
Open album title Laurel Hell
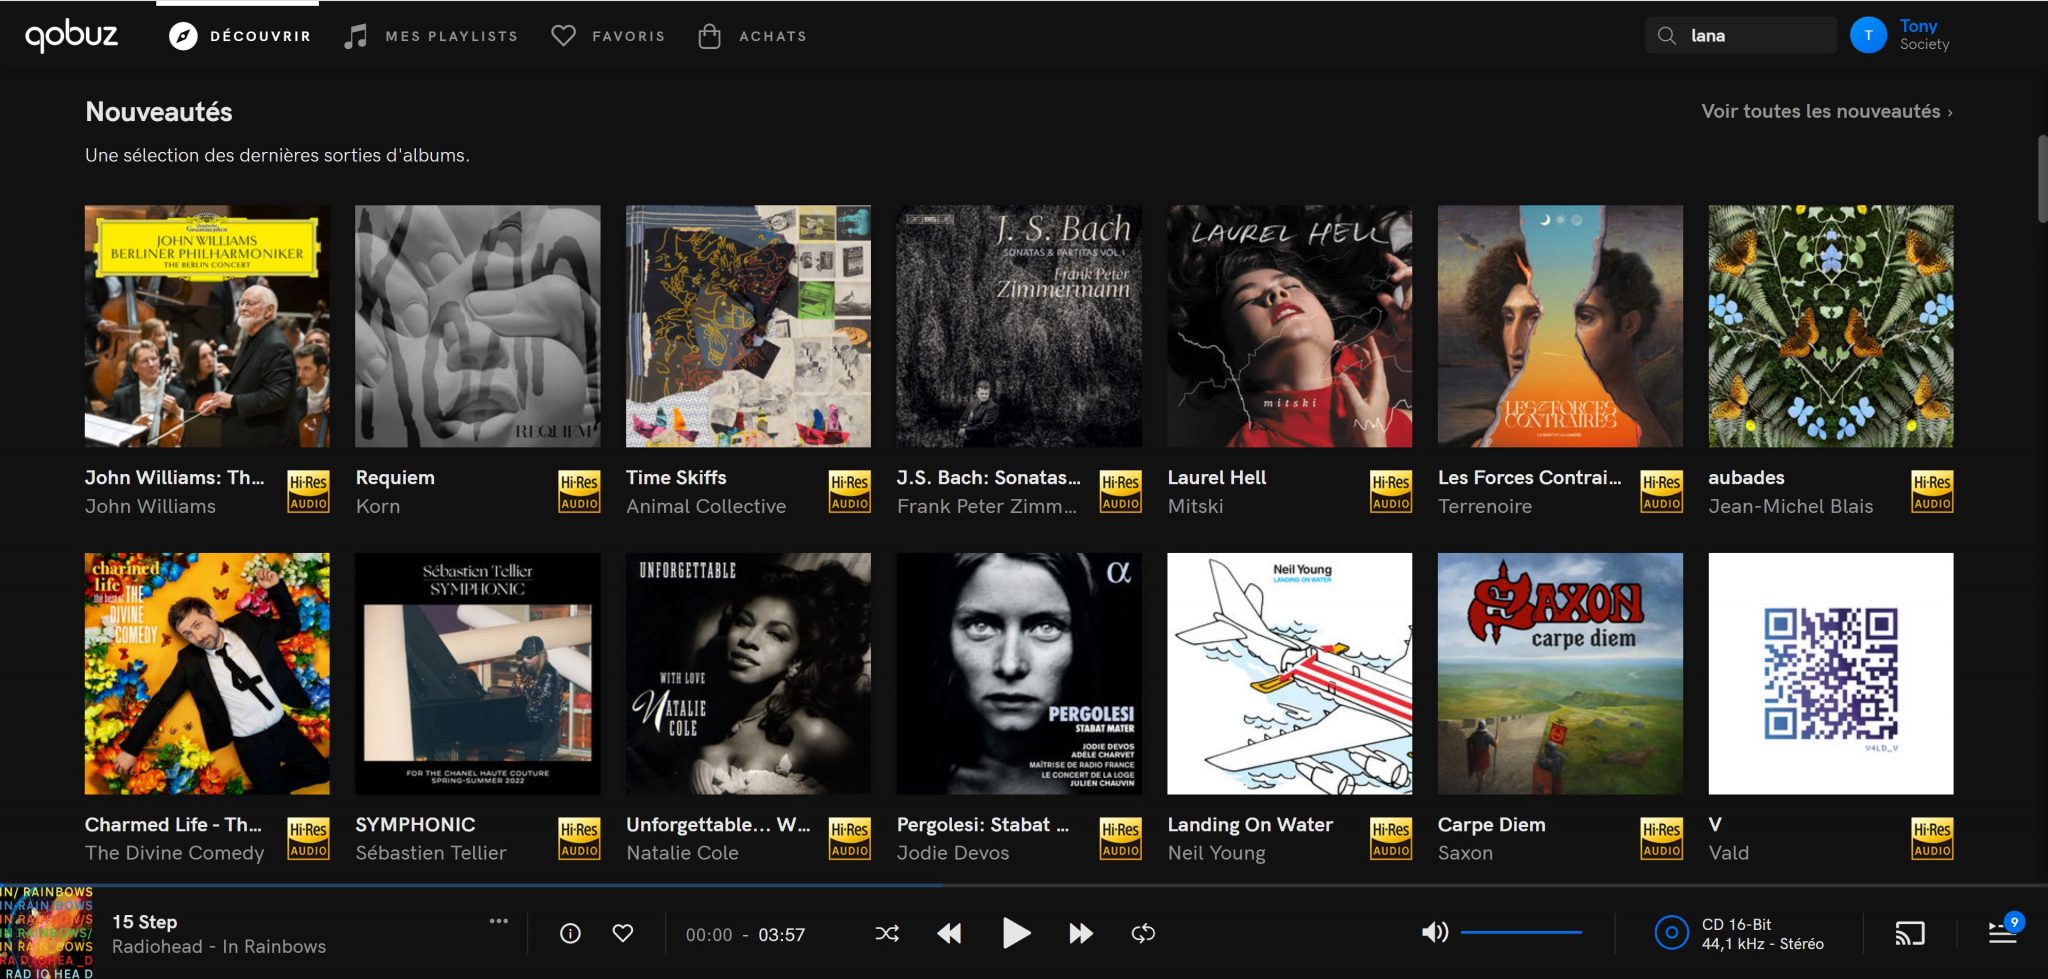(1217, 478)
